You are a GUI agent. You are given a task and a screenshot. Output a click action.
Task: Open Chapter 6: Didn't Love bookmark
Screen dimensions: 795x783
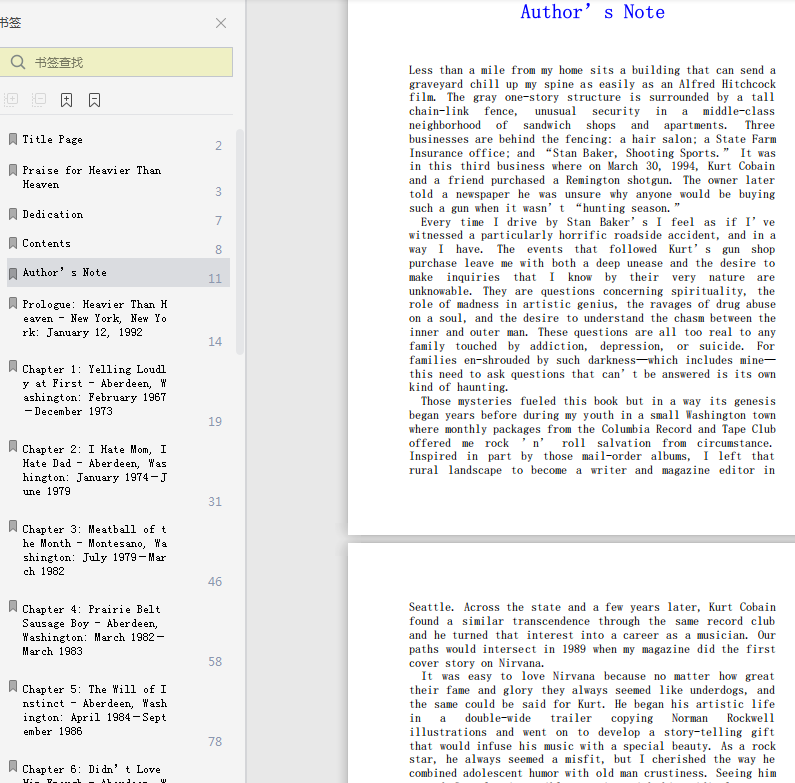pyautogui.click(x=95, y=773)
